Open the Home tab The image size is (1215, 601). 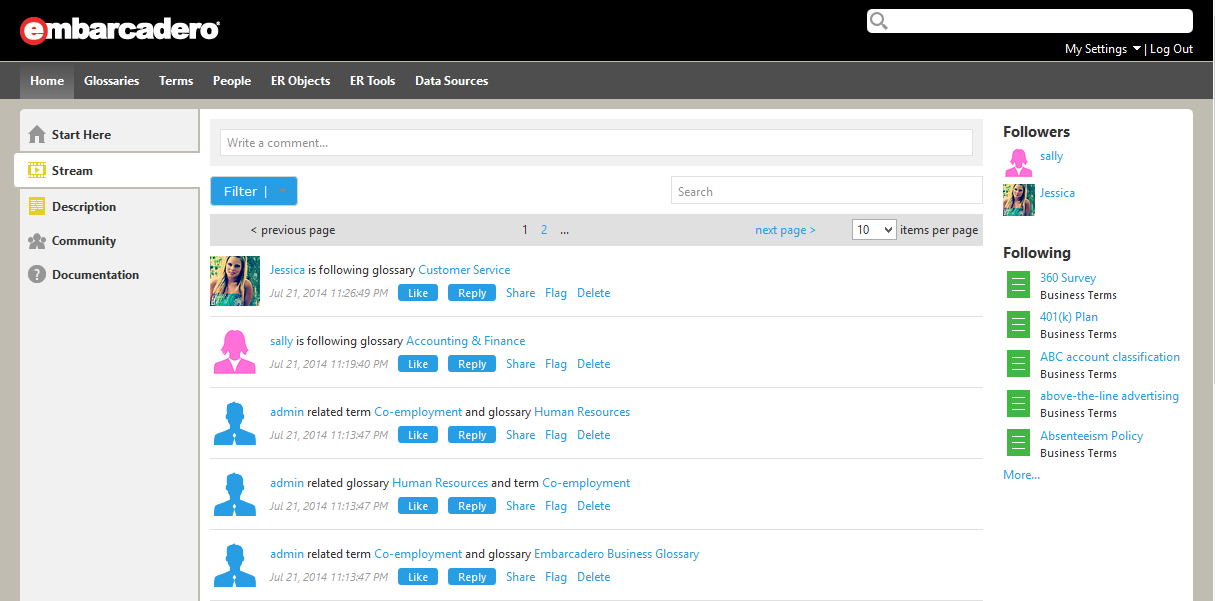point(47,81)
